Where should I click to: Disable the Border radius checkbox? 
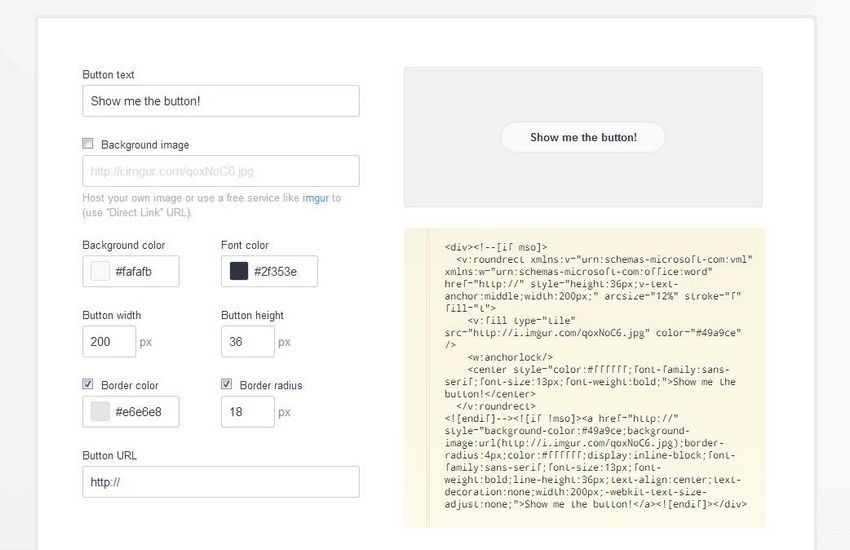coord(227,384)
